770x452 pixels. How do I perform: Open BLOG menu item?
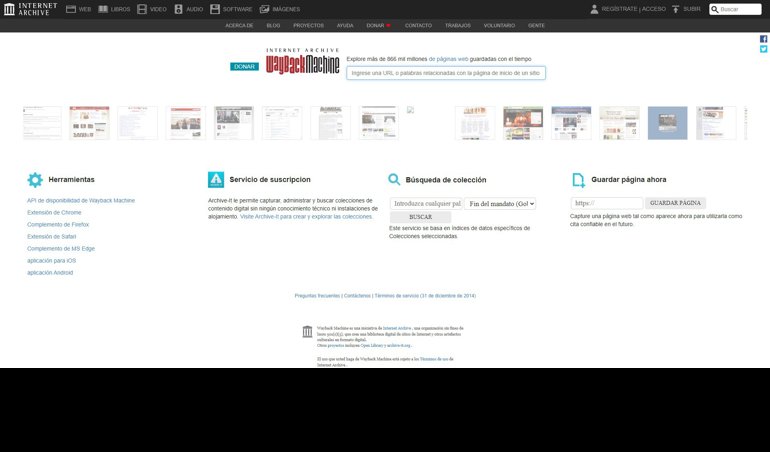click(273, 26)
